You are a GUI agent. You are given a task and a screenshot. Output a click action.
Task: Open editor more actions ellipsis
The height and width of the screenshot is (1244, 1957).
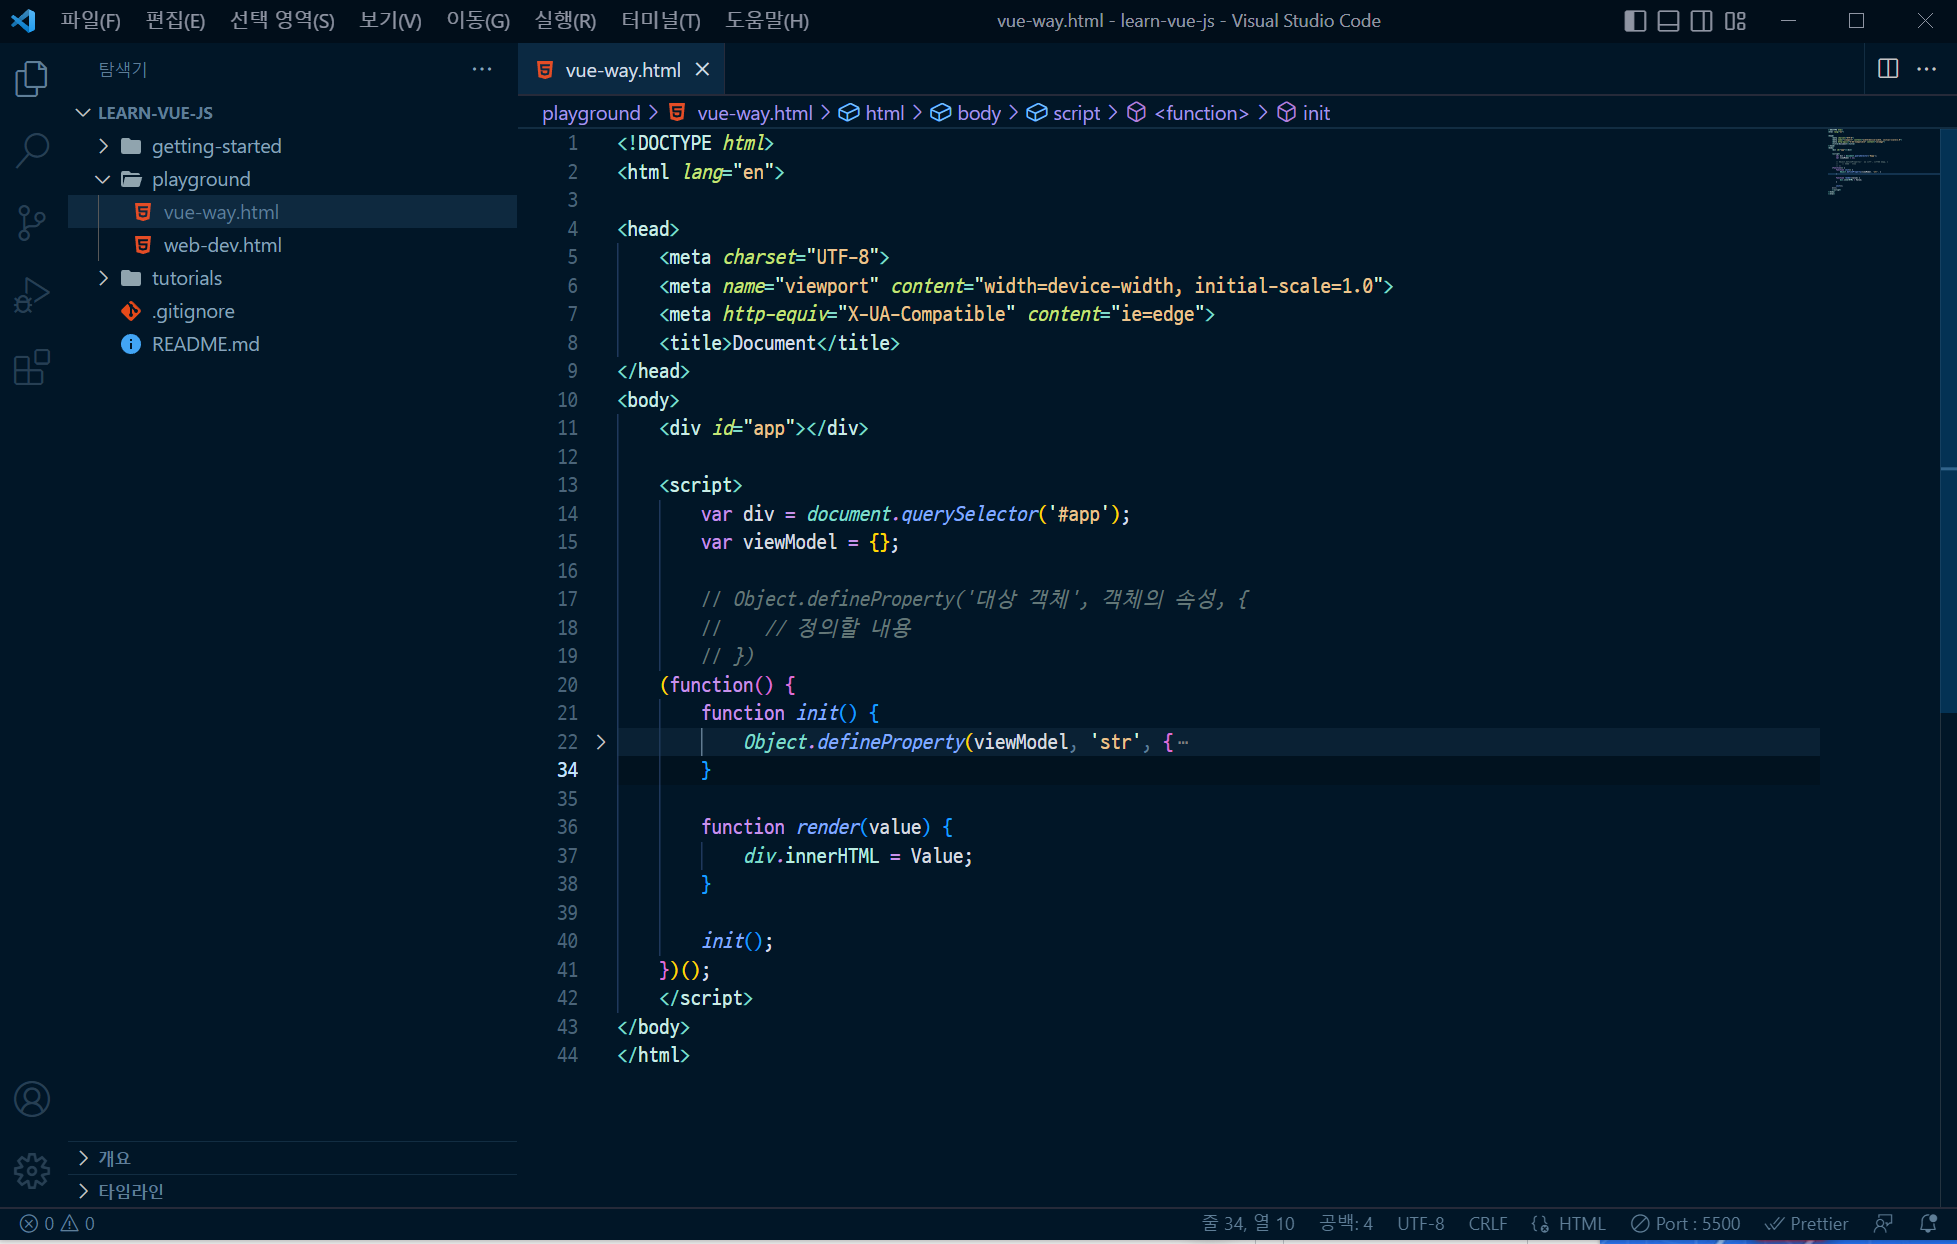pyautogui.click(x=1926, y=69)
